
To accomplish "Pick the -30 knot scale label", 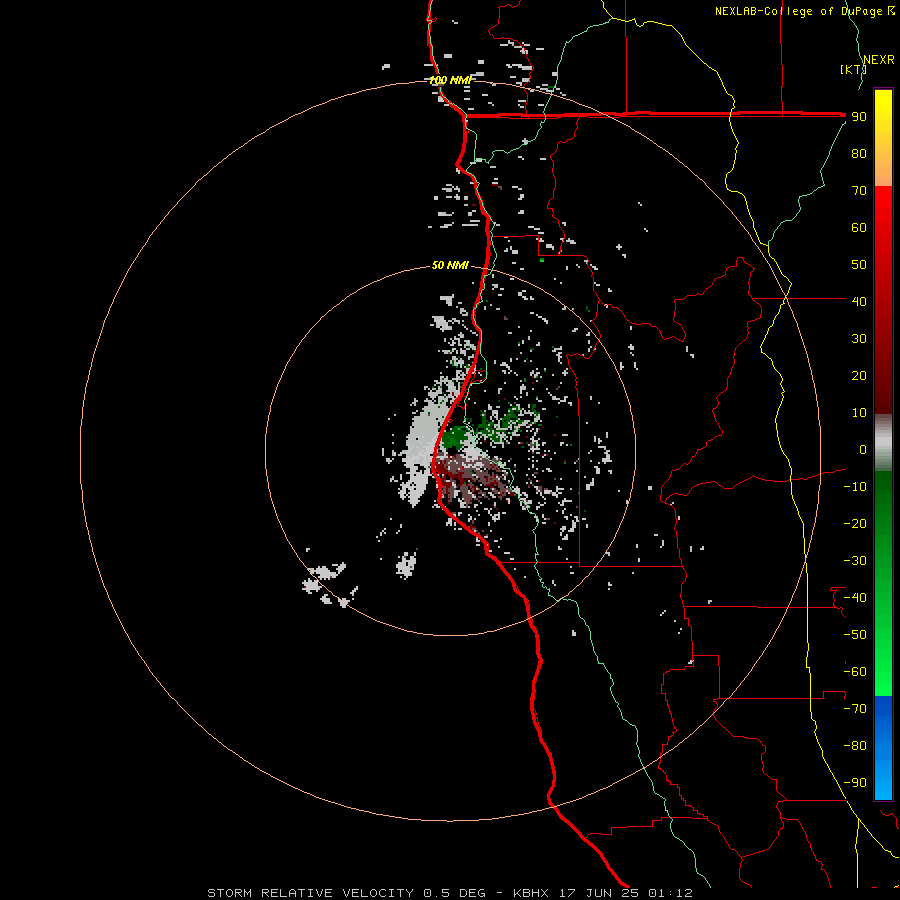I will 855,561.
